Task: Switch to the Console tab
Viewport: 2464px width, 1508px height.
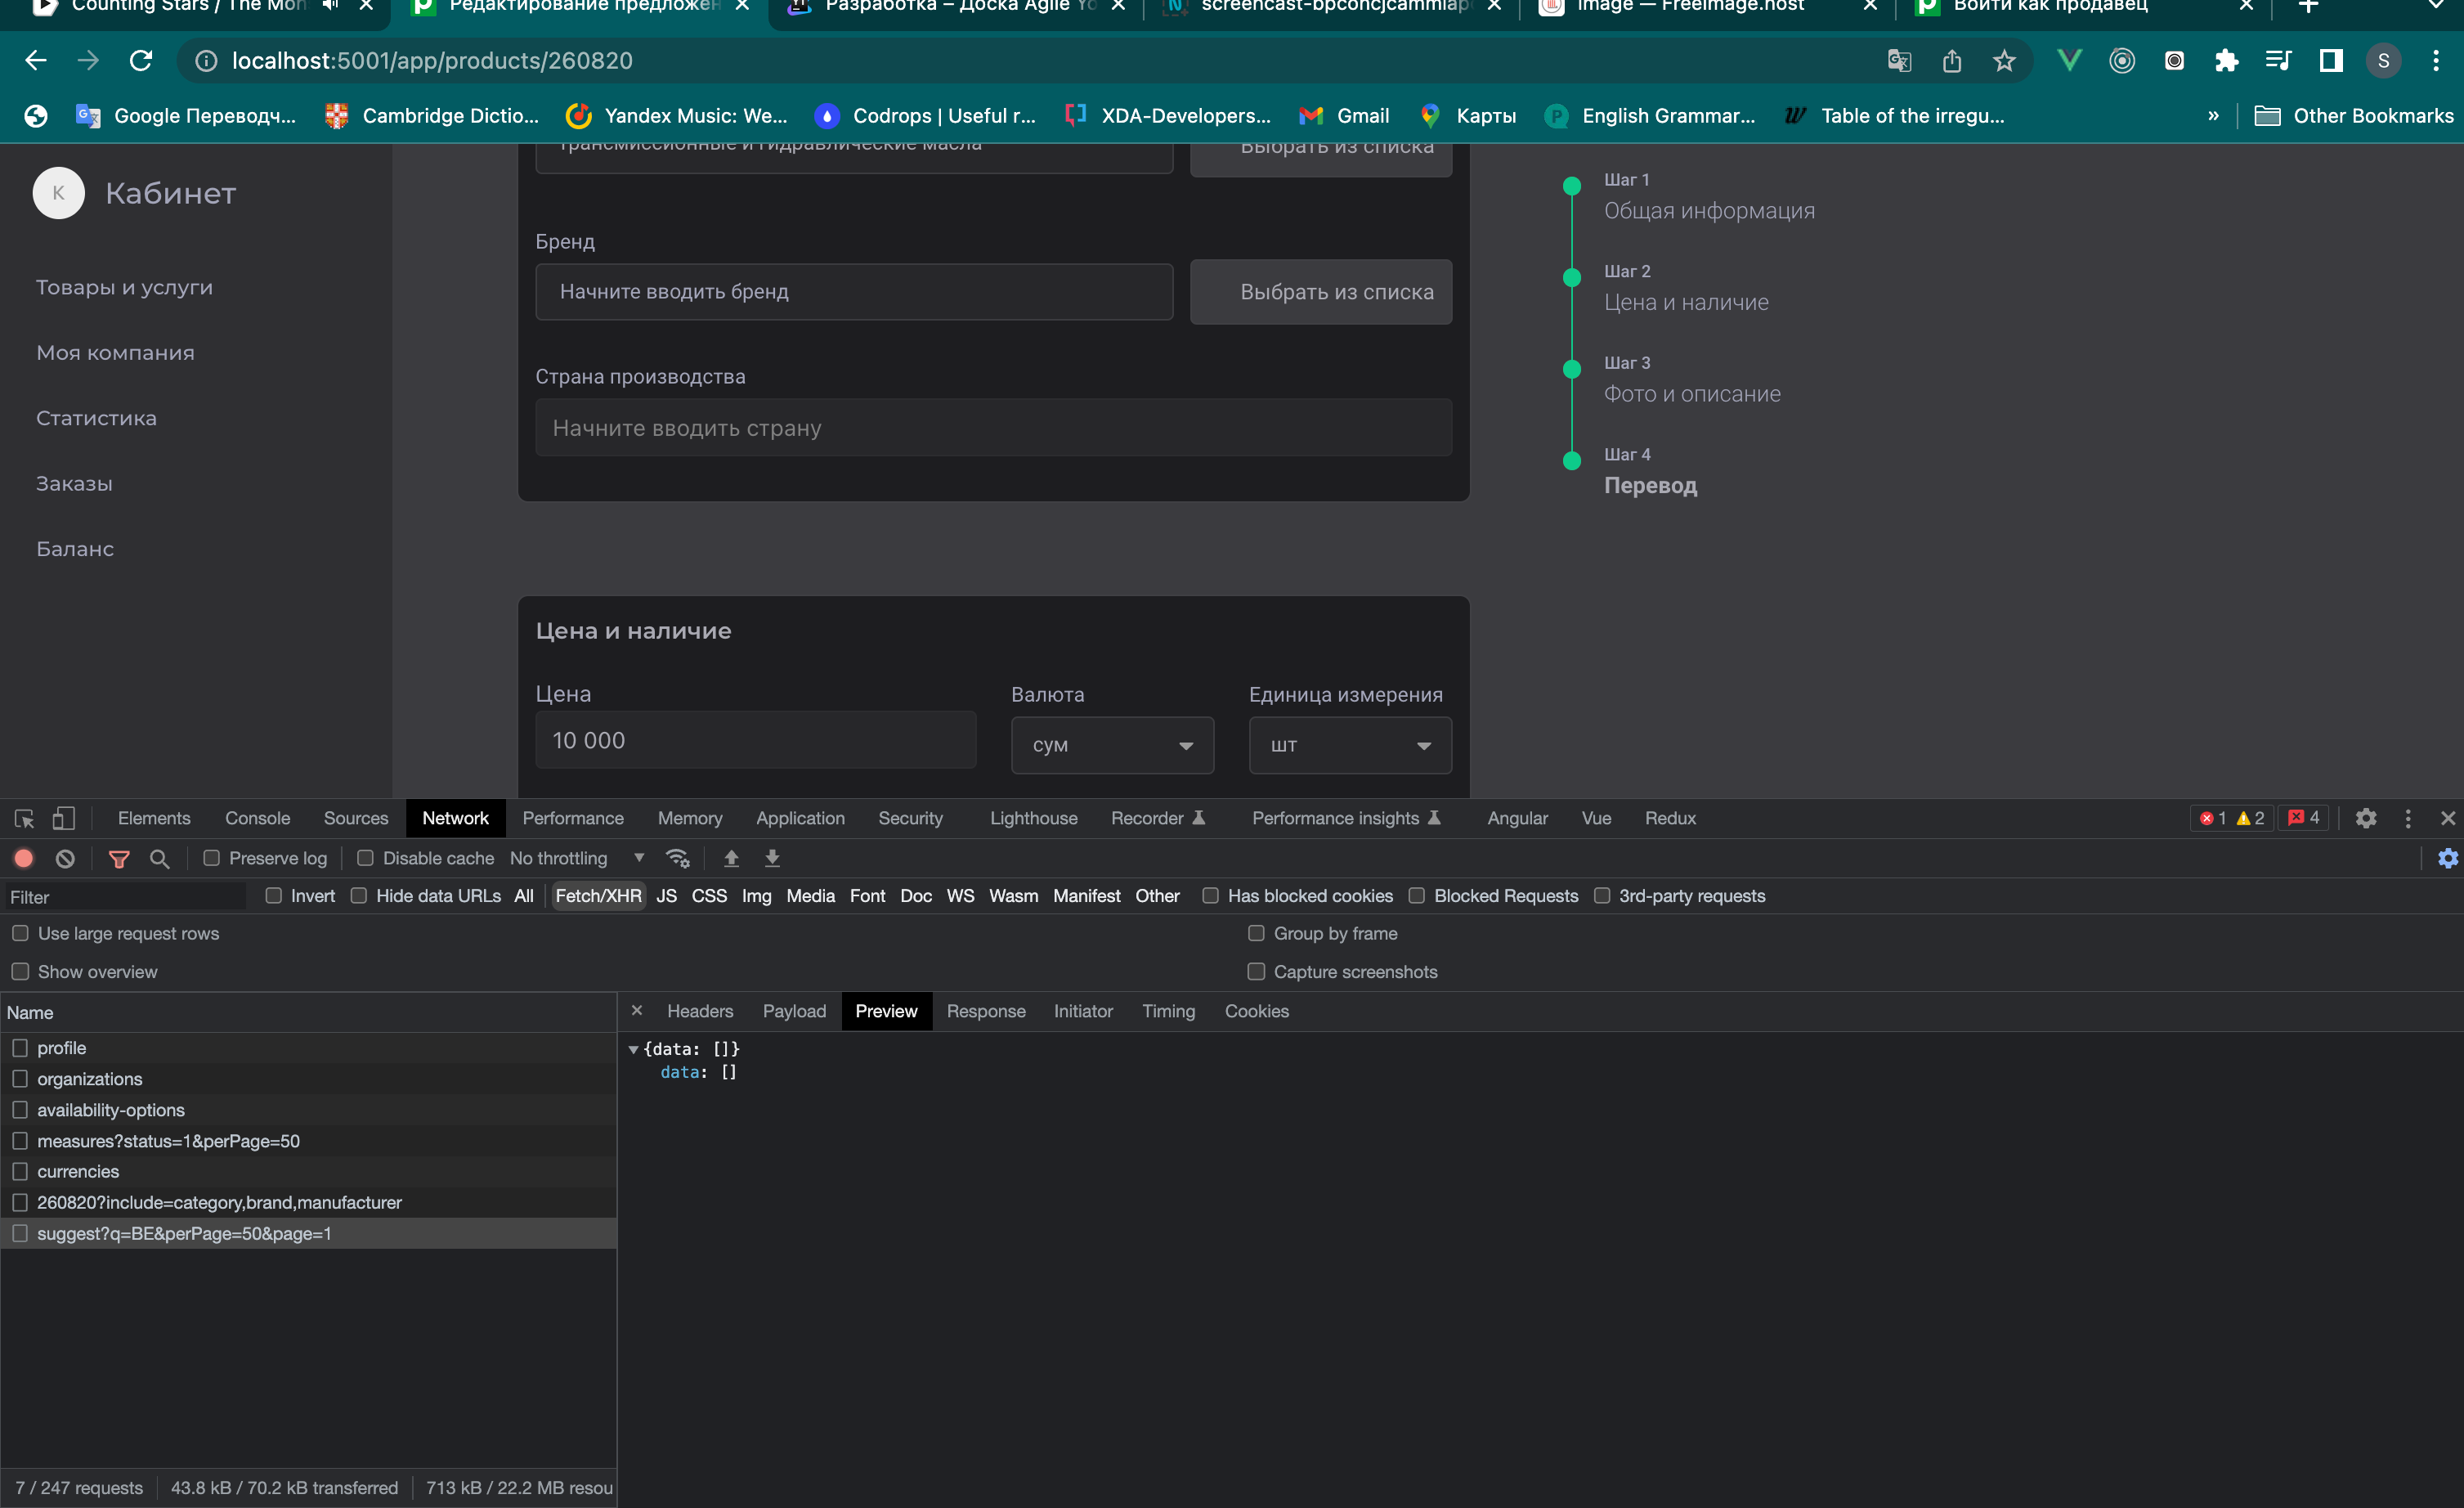Action: pos(257,818)
